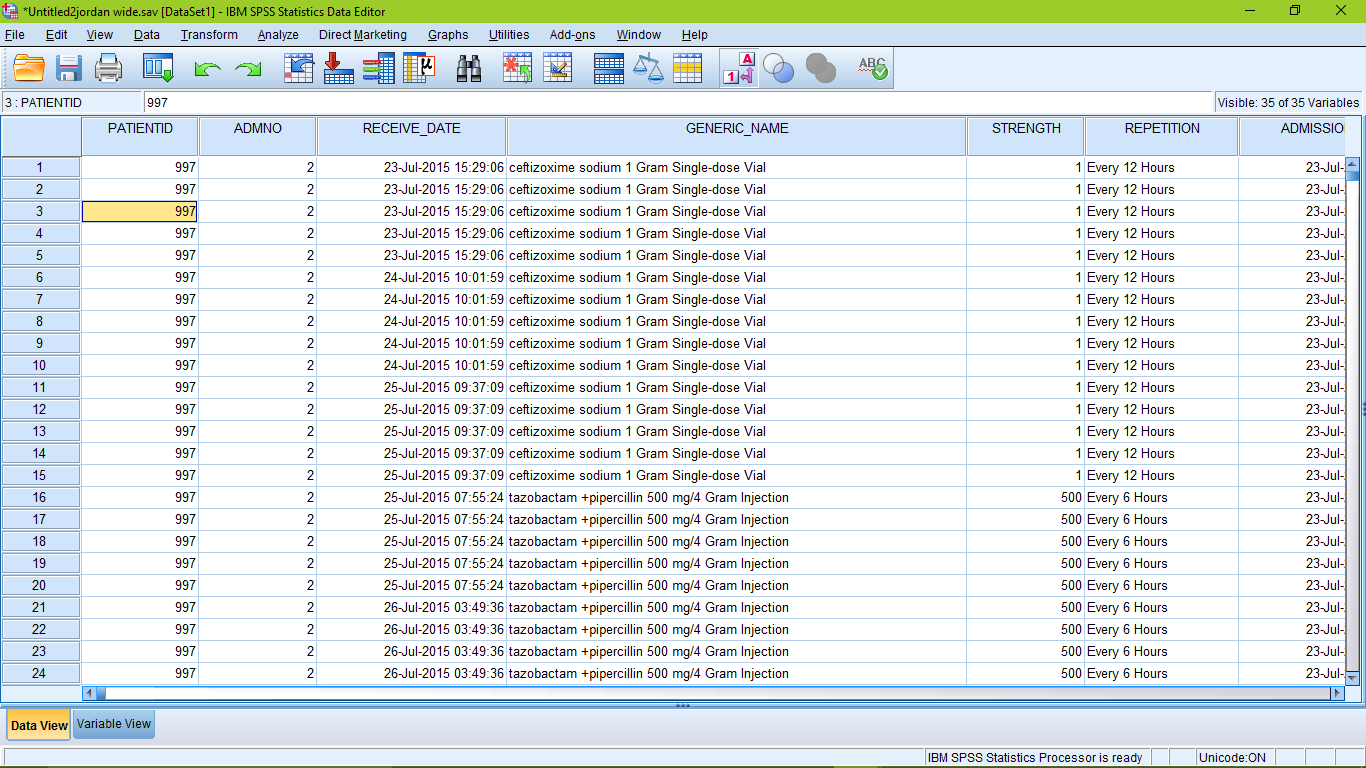Switch to the Variable View tab

point(113,724)
